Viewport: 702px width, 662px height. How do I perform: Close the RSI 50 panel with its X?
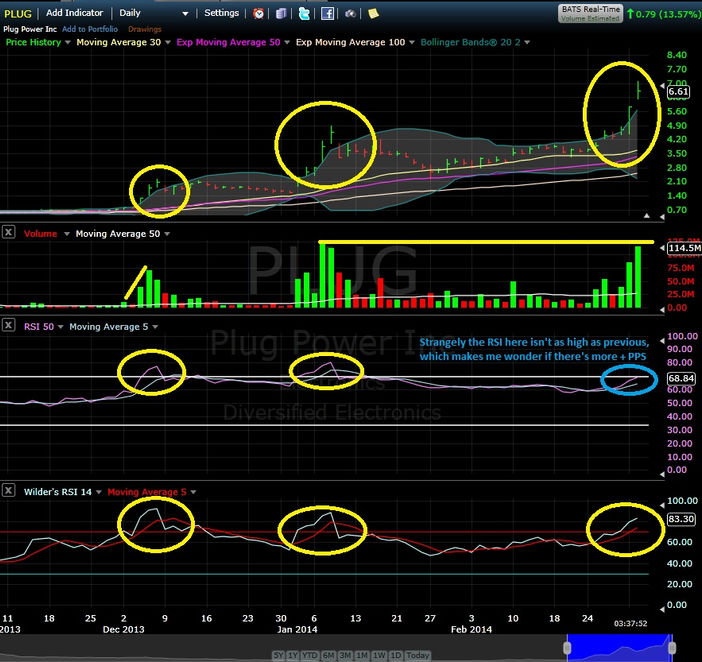coord(9,325)
